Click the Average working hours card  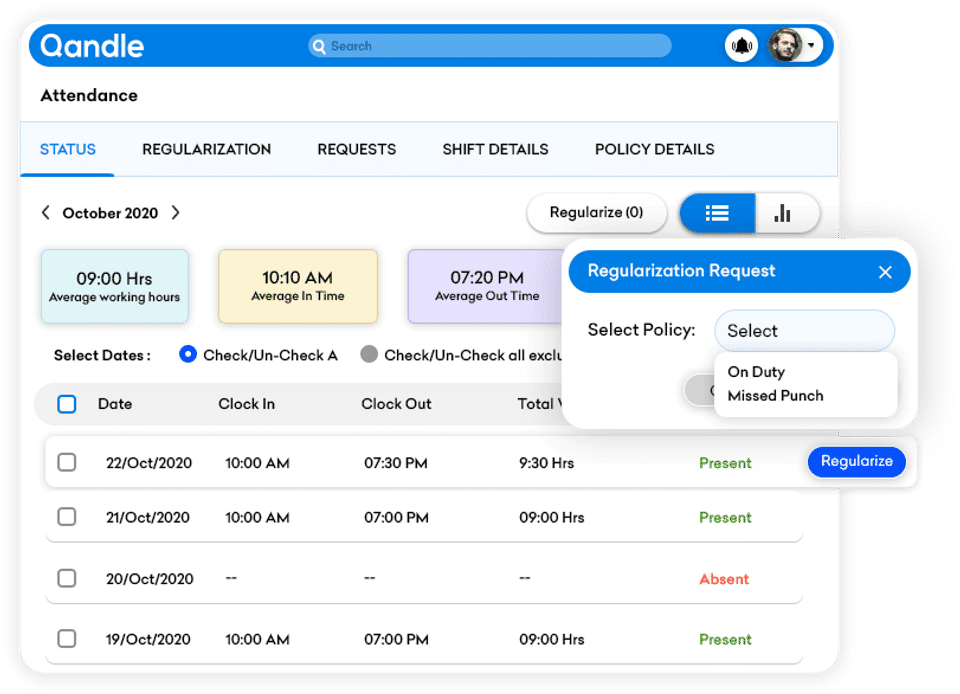point(114,286)
